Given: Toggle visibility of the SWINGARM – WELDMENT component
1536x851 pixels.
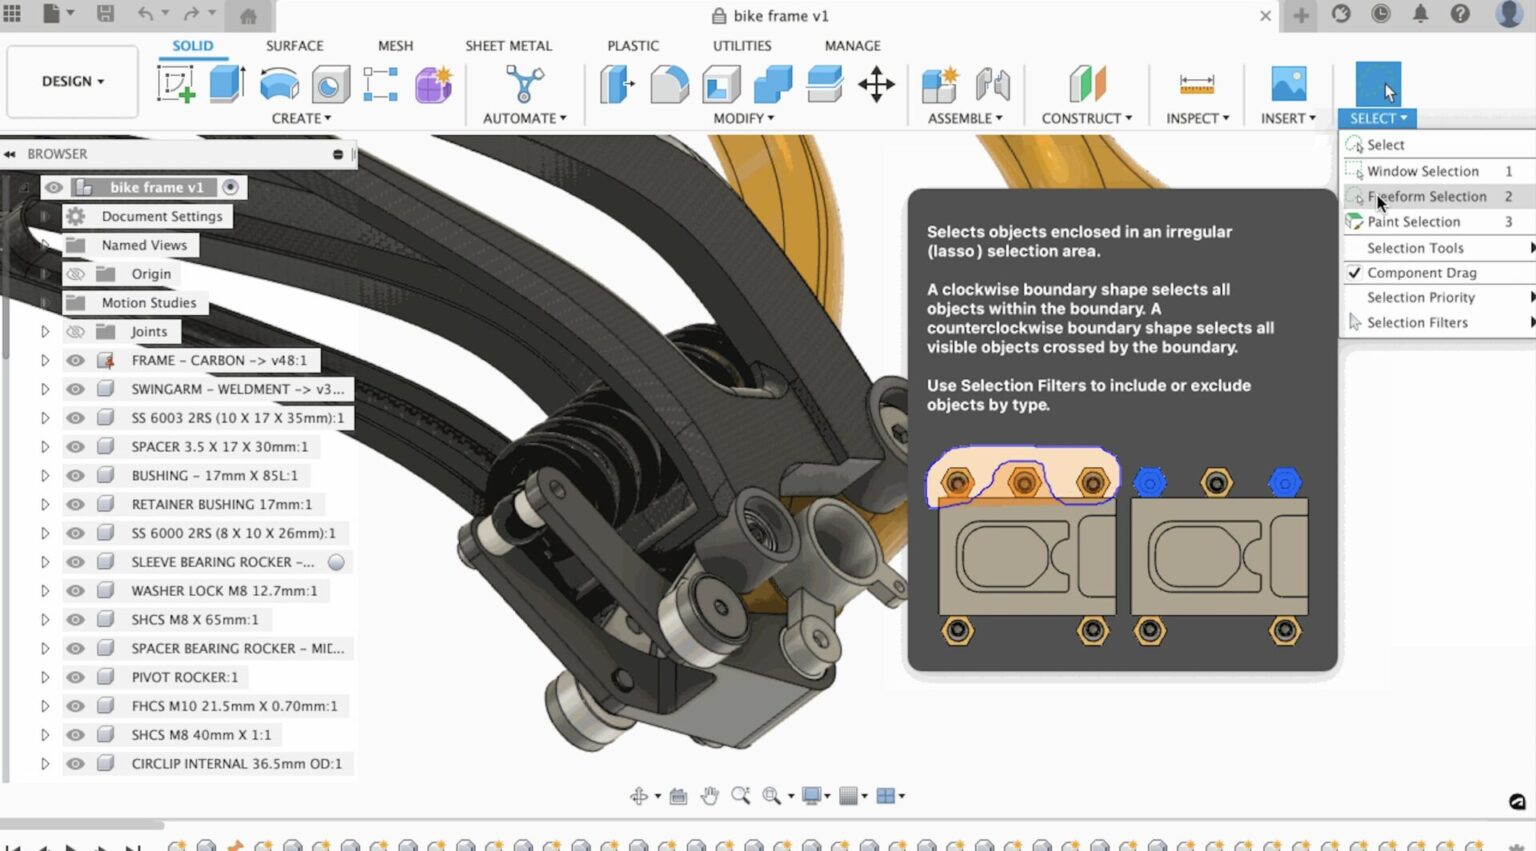Looking at the screenshot, I should pos(75,389).
